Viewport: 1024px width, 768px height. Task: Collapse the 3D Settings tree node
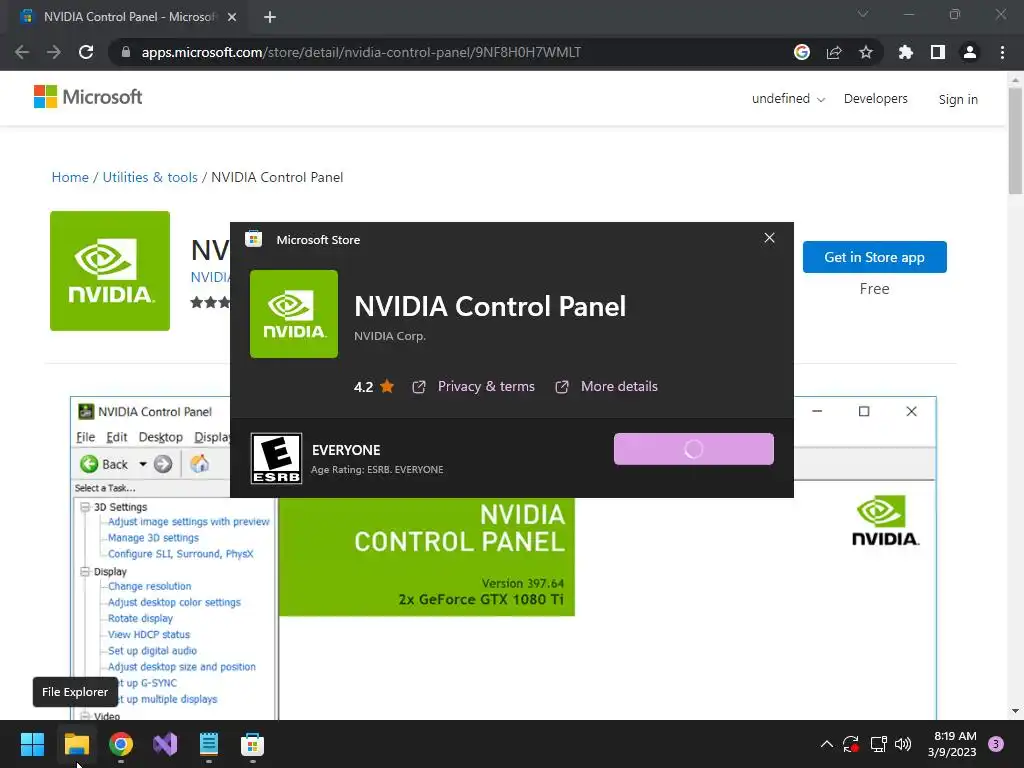pyautogui.click(x=85, y=507)
